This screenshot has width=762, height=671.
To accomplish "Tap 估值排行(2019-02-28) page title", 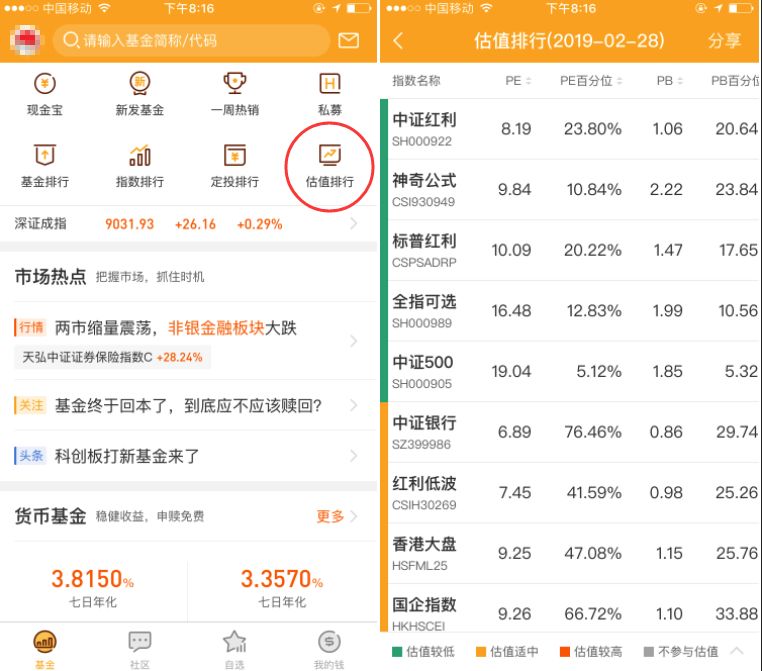I will coord(569,41).
